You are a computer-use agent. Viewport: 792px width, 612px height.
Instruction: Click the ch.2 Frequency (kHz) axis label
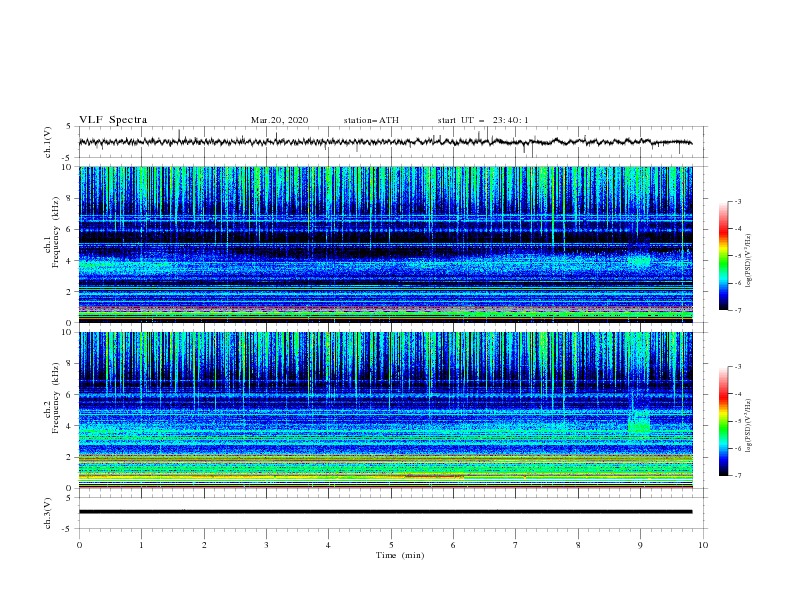click(x=52, y=398)
